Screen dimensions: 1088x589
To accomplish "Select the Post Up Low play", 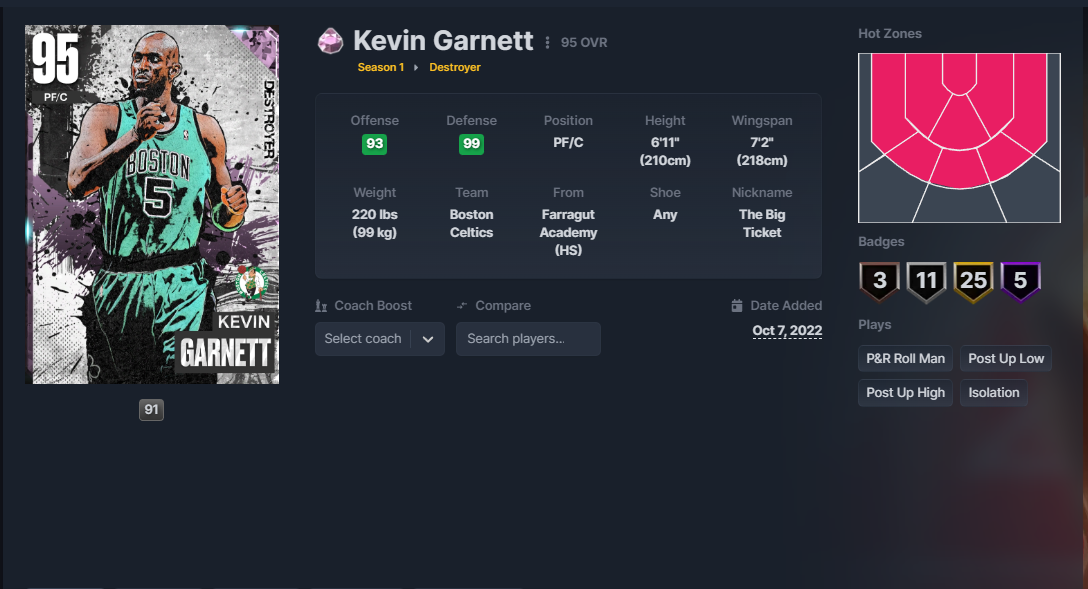I will tap(1006, 359).
